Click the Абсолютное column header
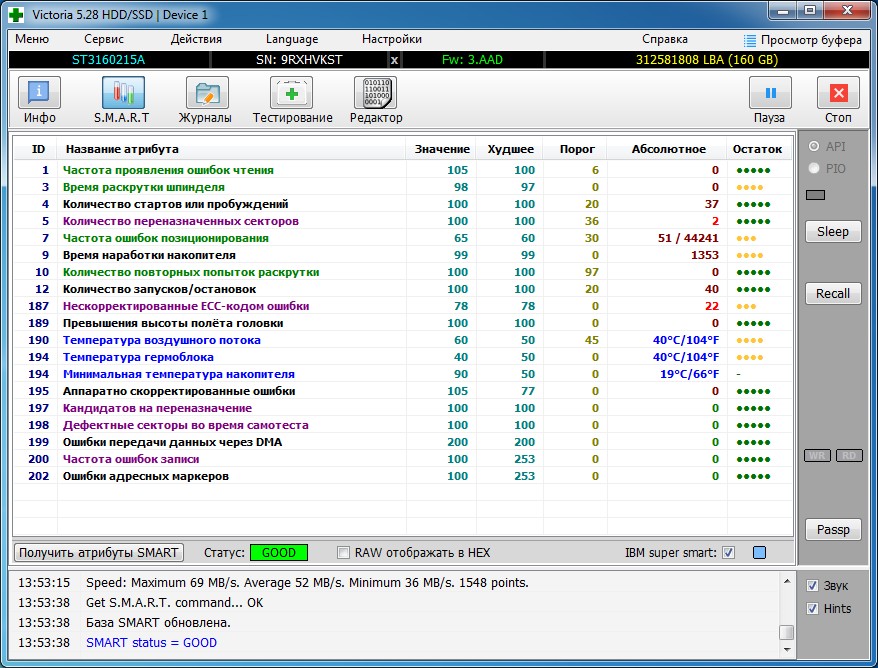Screen dimensions: 878x668 click(669, 149)
